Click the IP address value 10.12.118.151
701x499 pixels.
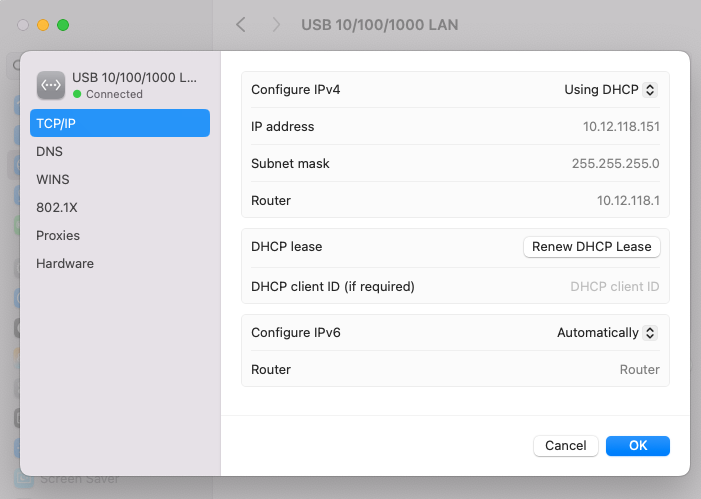coord(621,127)
